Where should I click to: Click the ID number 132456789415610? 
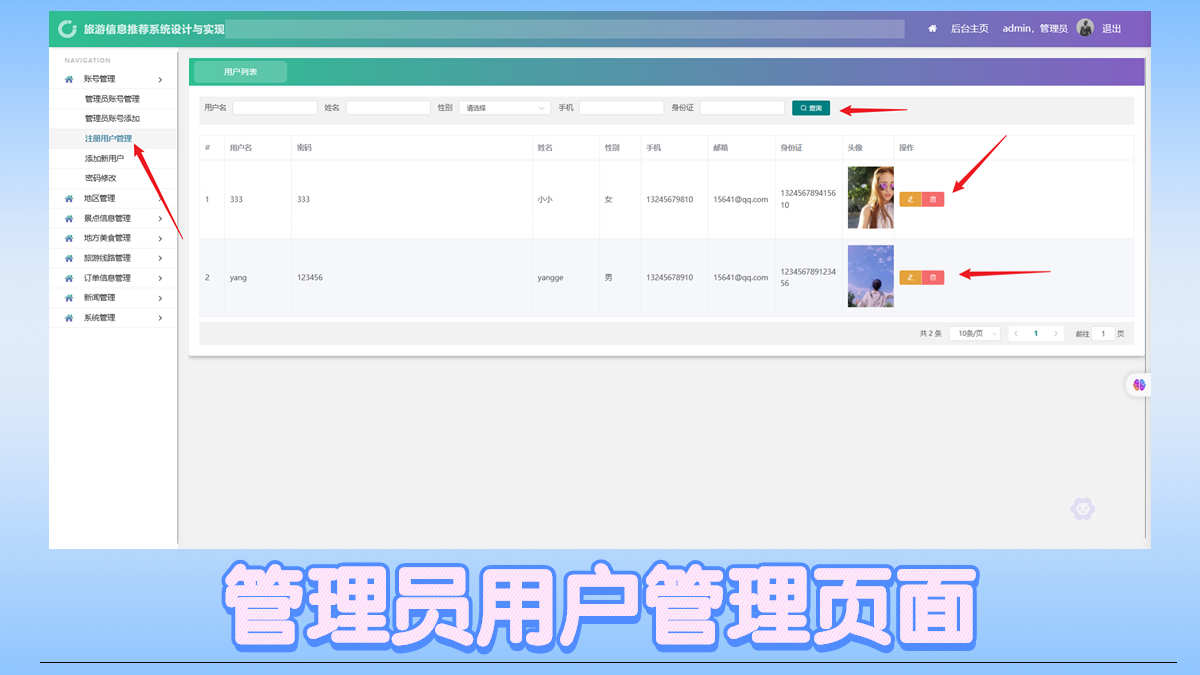coord(808,199)
